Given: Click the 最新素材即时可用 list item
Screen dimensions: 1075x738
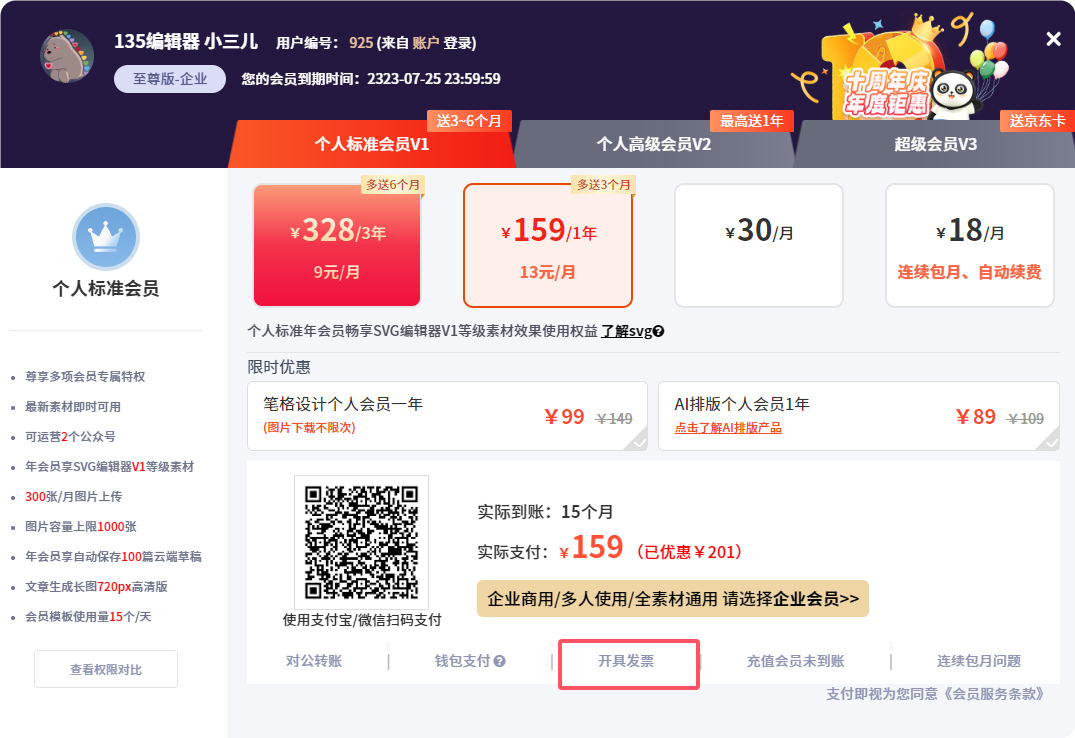Looking at the screenshot, I should pos(73,407).
